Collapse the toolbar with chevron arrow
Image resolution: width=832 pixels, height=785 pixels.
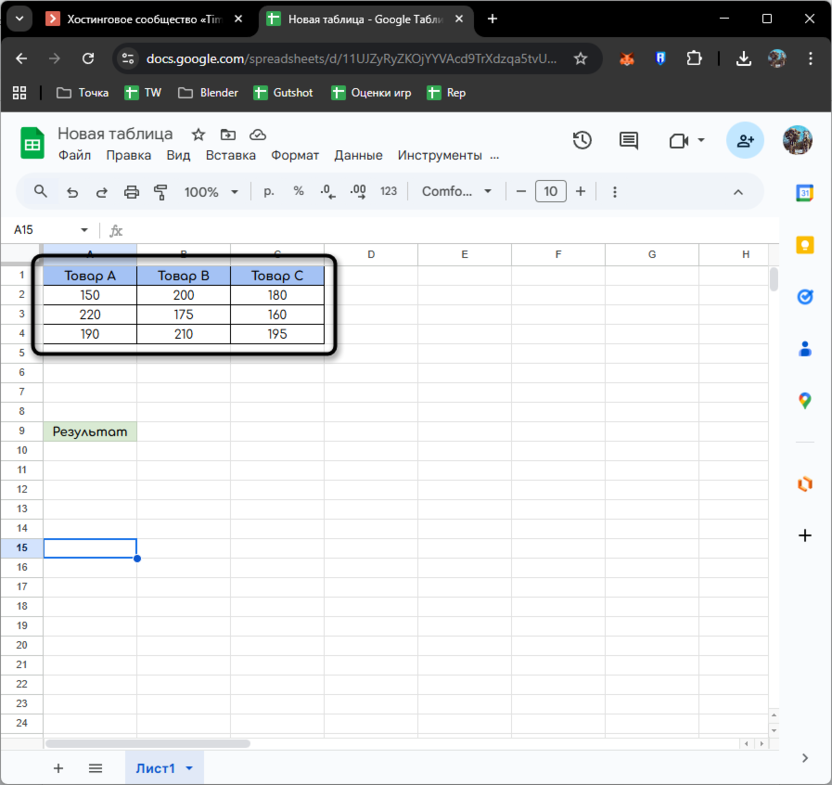(738, 192)
